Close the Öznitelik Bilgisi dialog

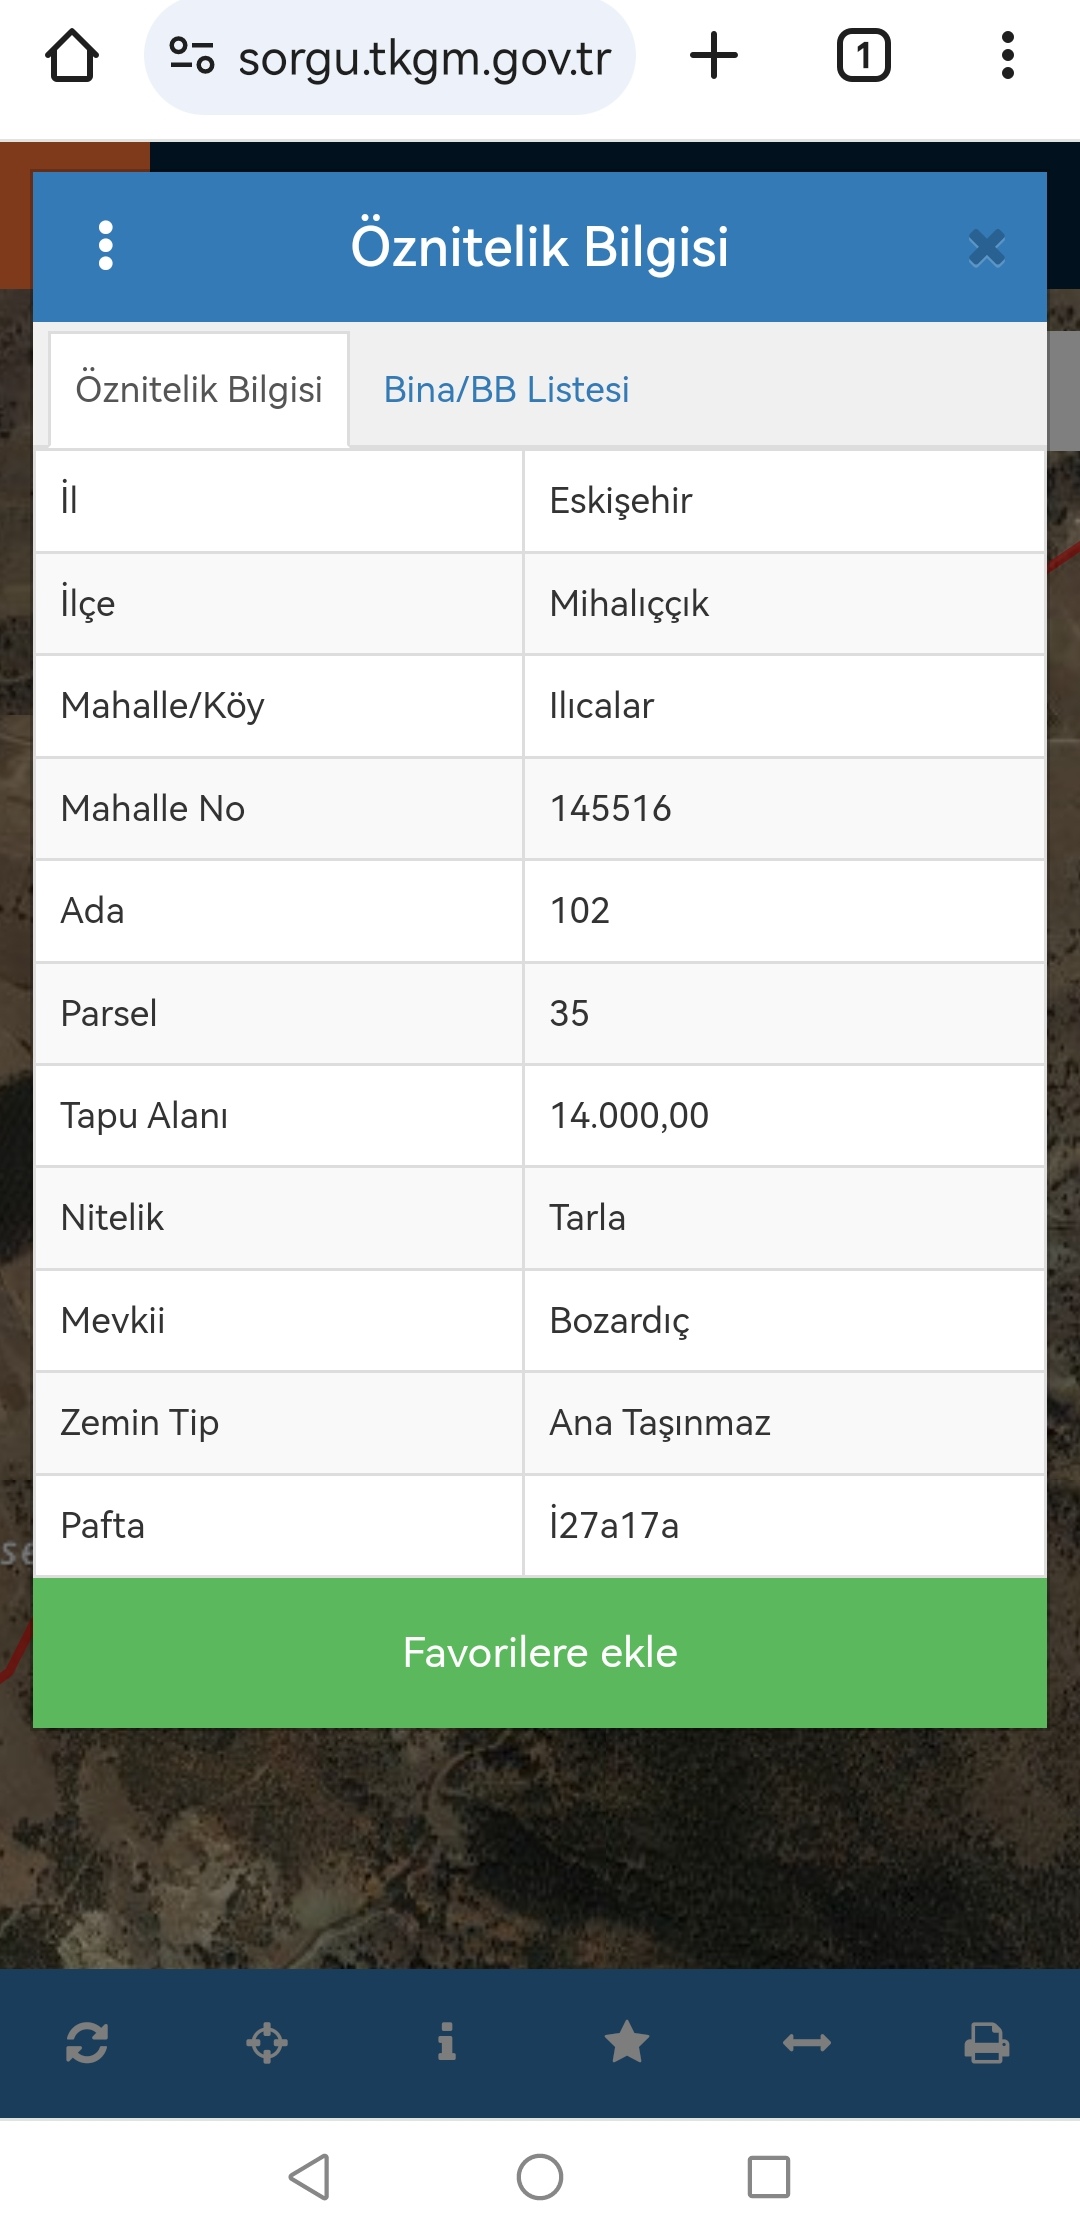pos(986,247)
